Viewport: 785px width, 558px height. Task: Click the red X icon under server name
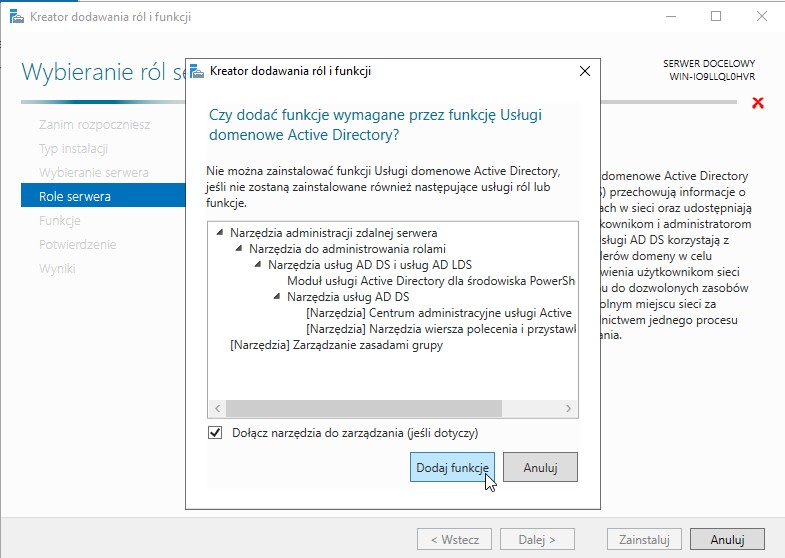pyautogui.click(x=757, y=103)
